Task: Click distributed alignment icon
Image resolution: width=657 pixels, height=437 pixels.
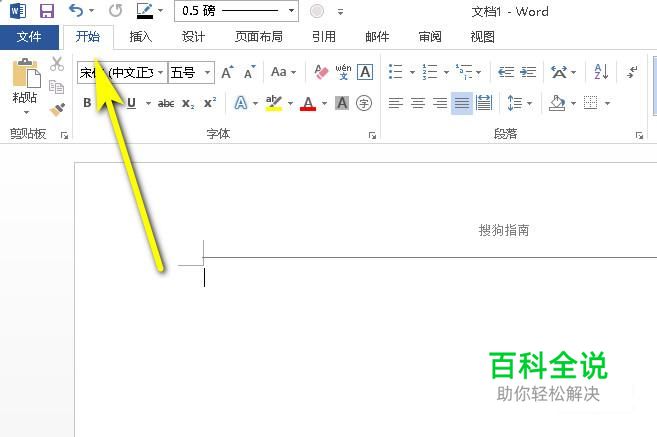Action: coord(484,103)
